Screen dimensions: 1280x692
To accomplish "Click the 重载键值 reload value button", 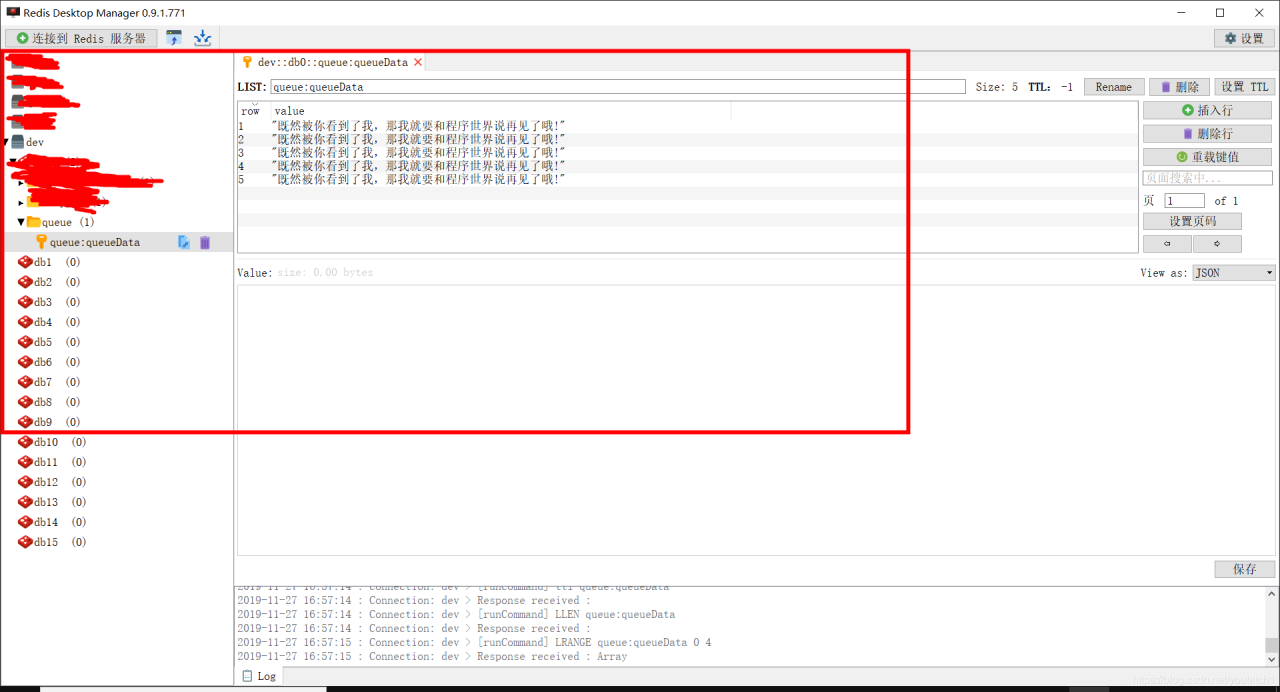I will point(1207,157).
